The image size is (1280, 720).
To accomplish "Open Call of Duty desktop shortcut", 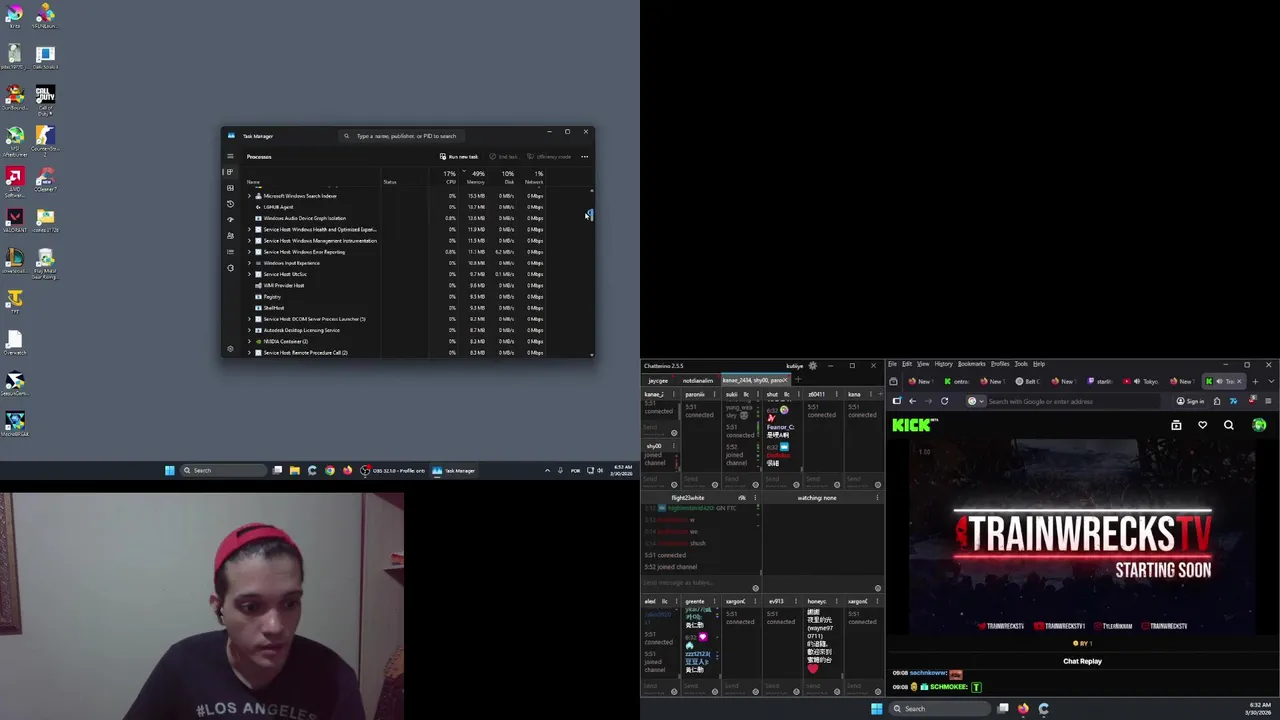I will 45,99.
